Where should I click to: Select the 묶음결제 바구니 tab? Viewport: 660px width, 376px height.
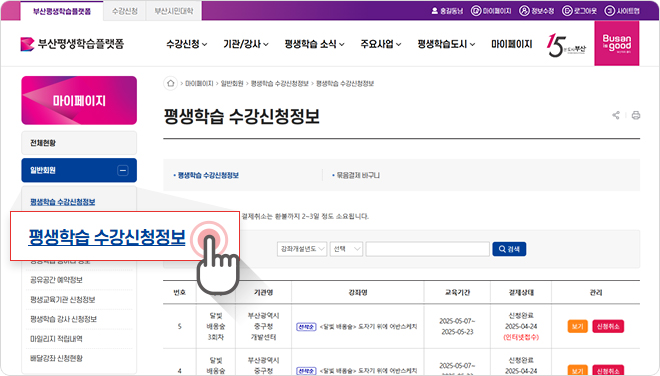pos(358,175)
